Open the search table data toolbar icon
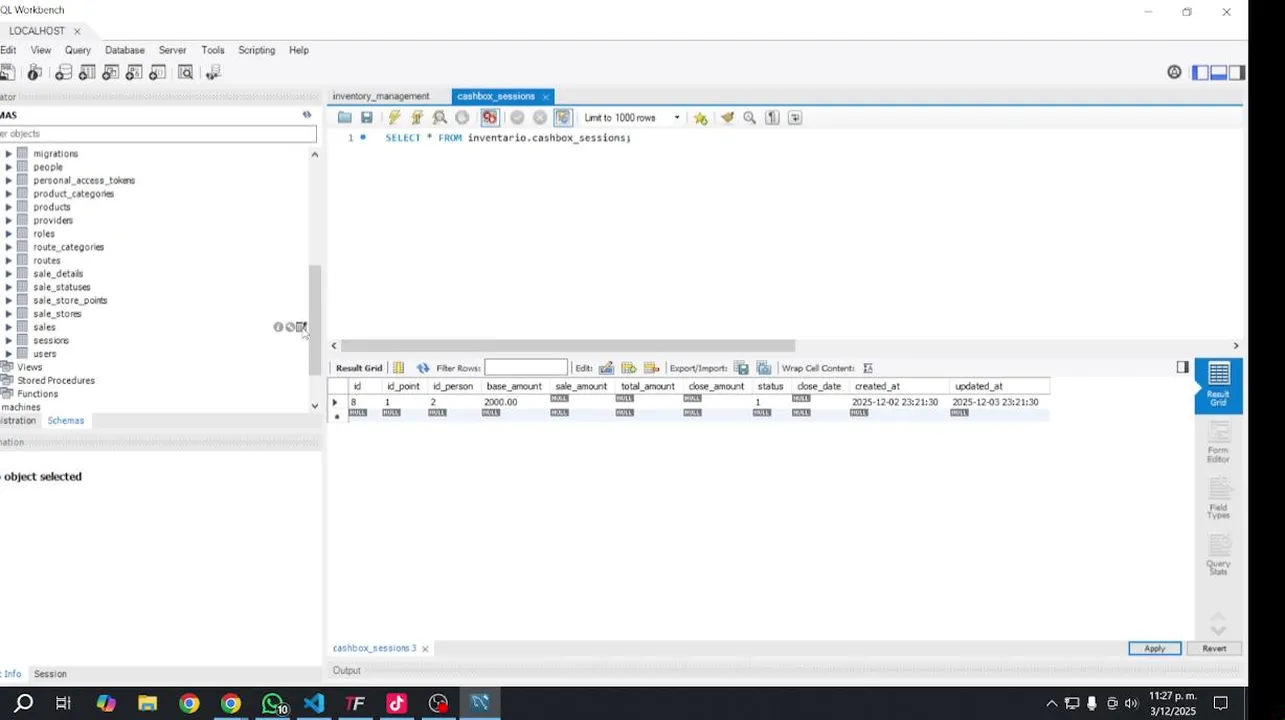Image resolution: width=1285 pixels, height=720 pixels. pyautogui.click(x=185, y=72)
